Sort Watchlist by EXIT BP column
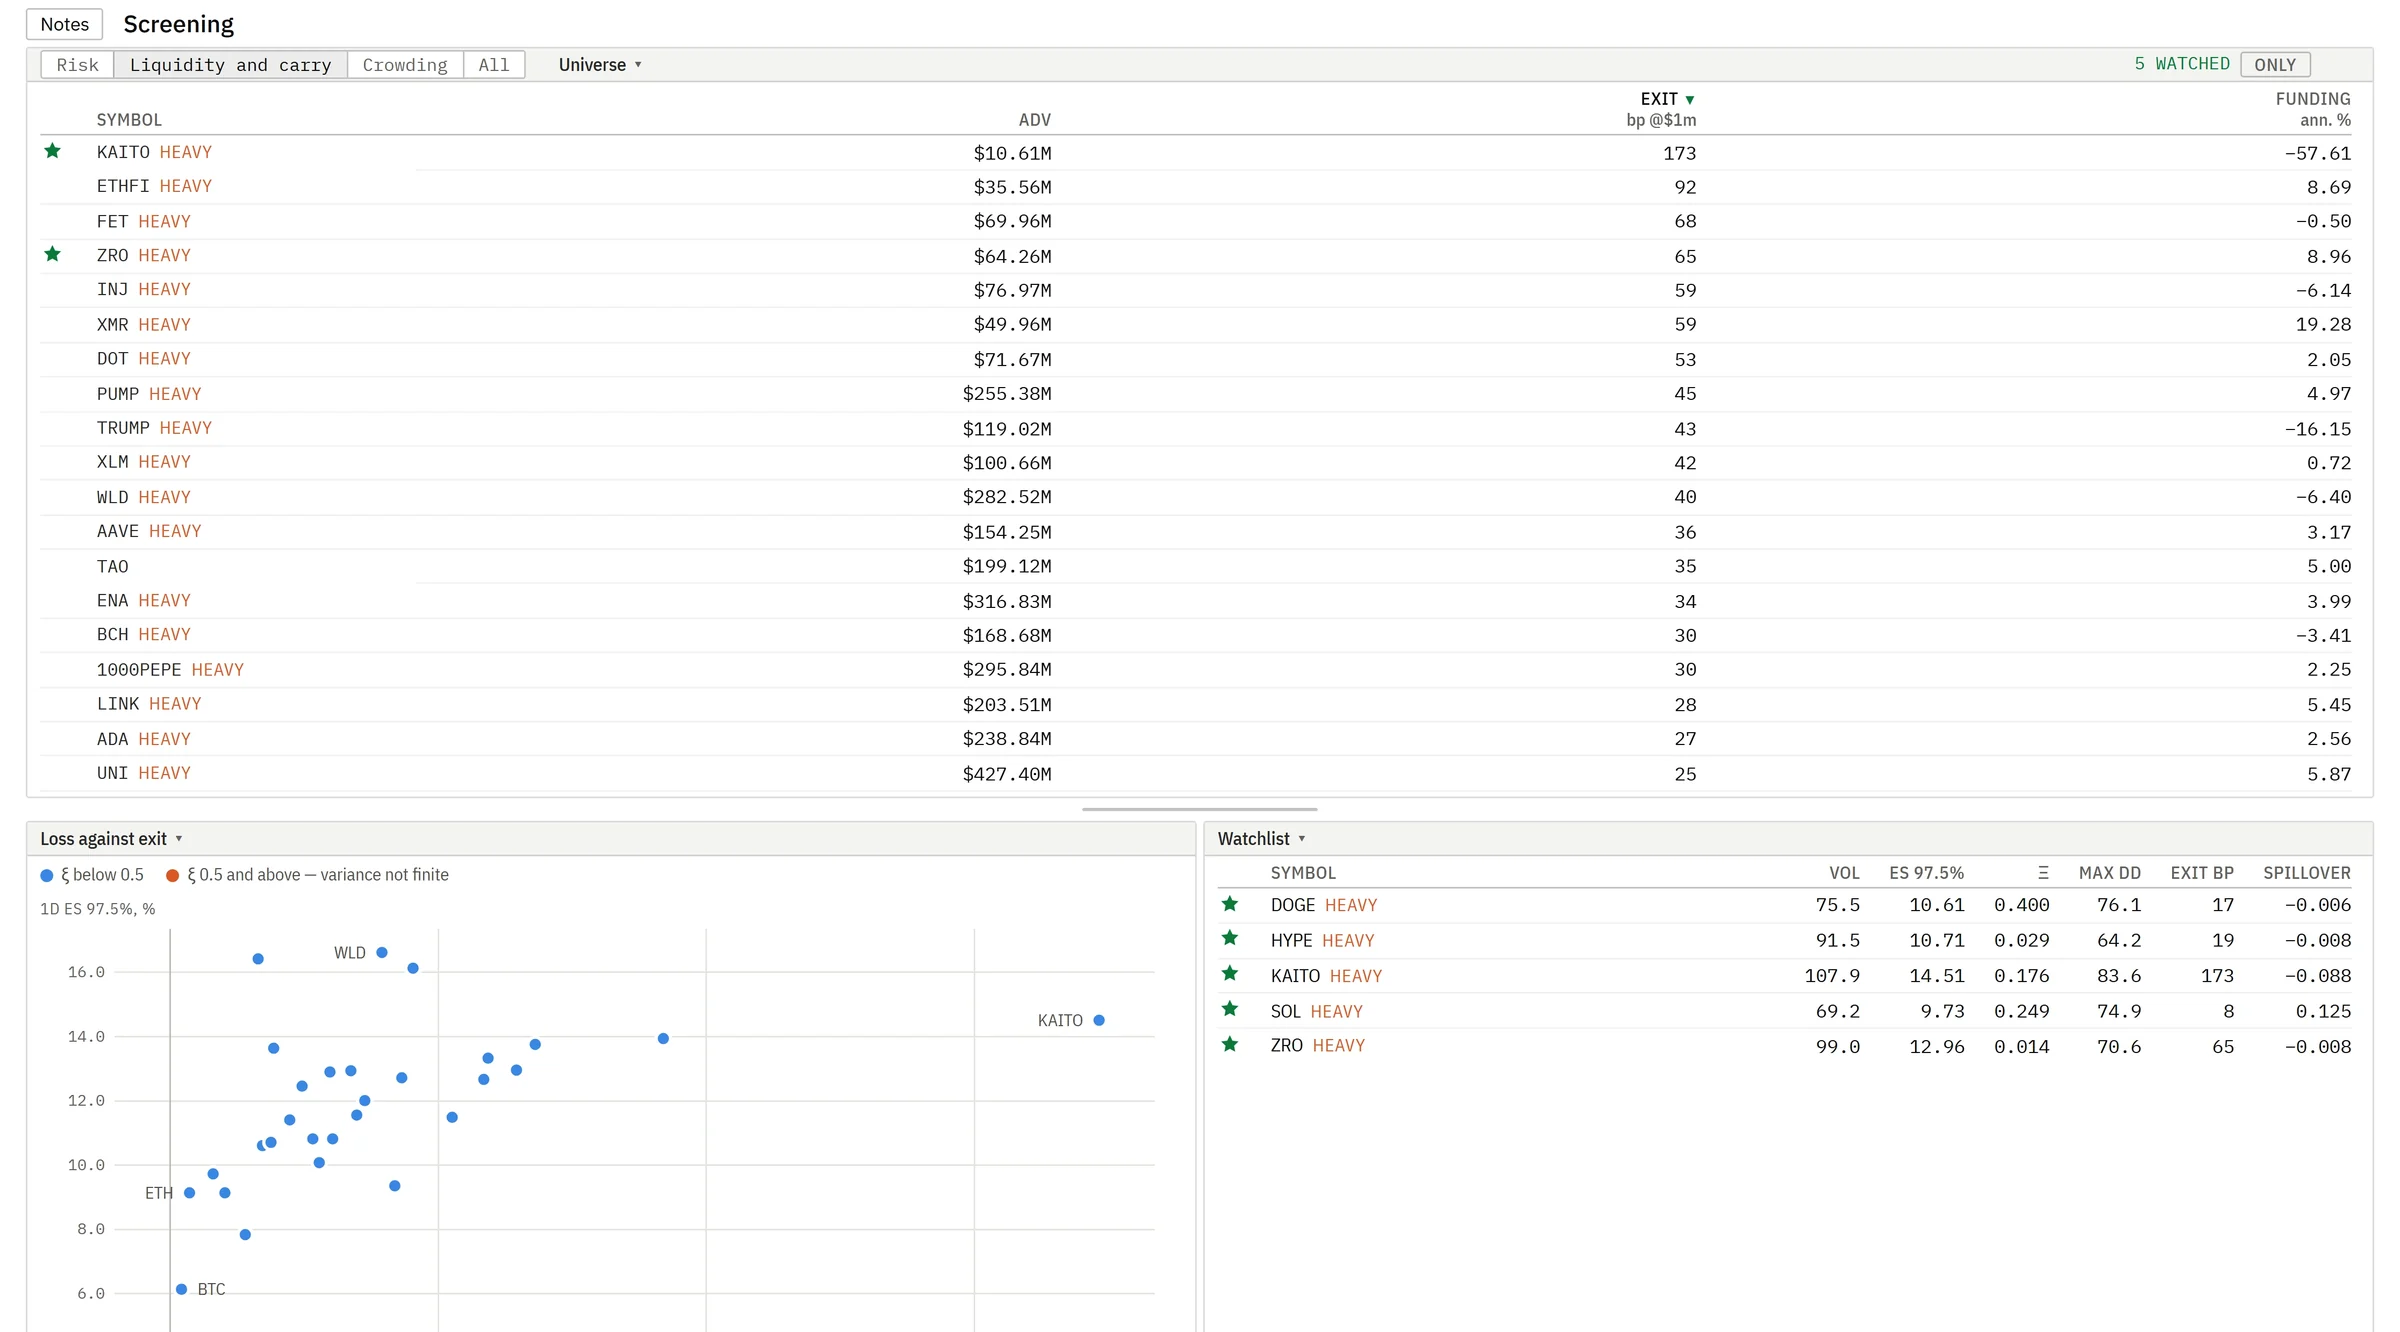2400x1332 pixels. pyautogui.click(x=2202, y=873)
